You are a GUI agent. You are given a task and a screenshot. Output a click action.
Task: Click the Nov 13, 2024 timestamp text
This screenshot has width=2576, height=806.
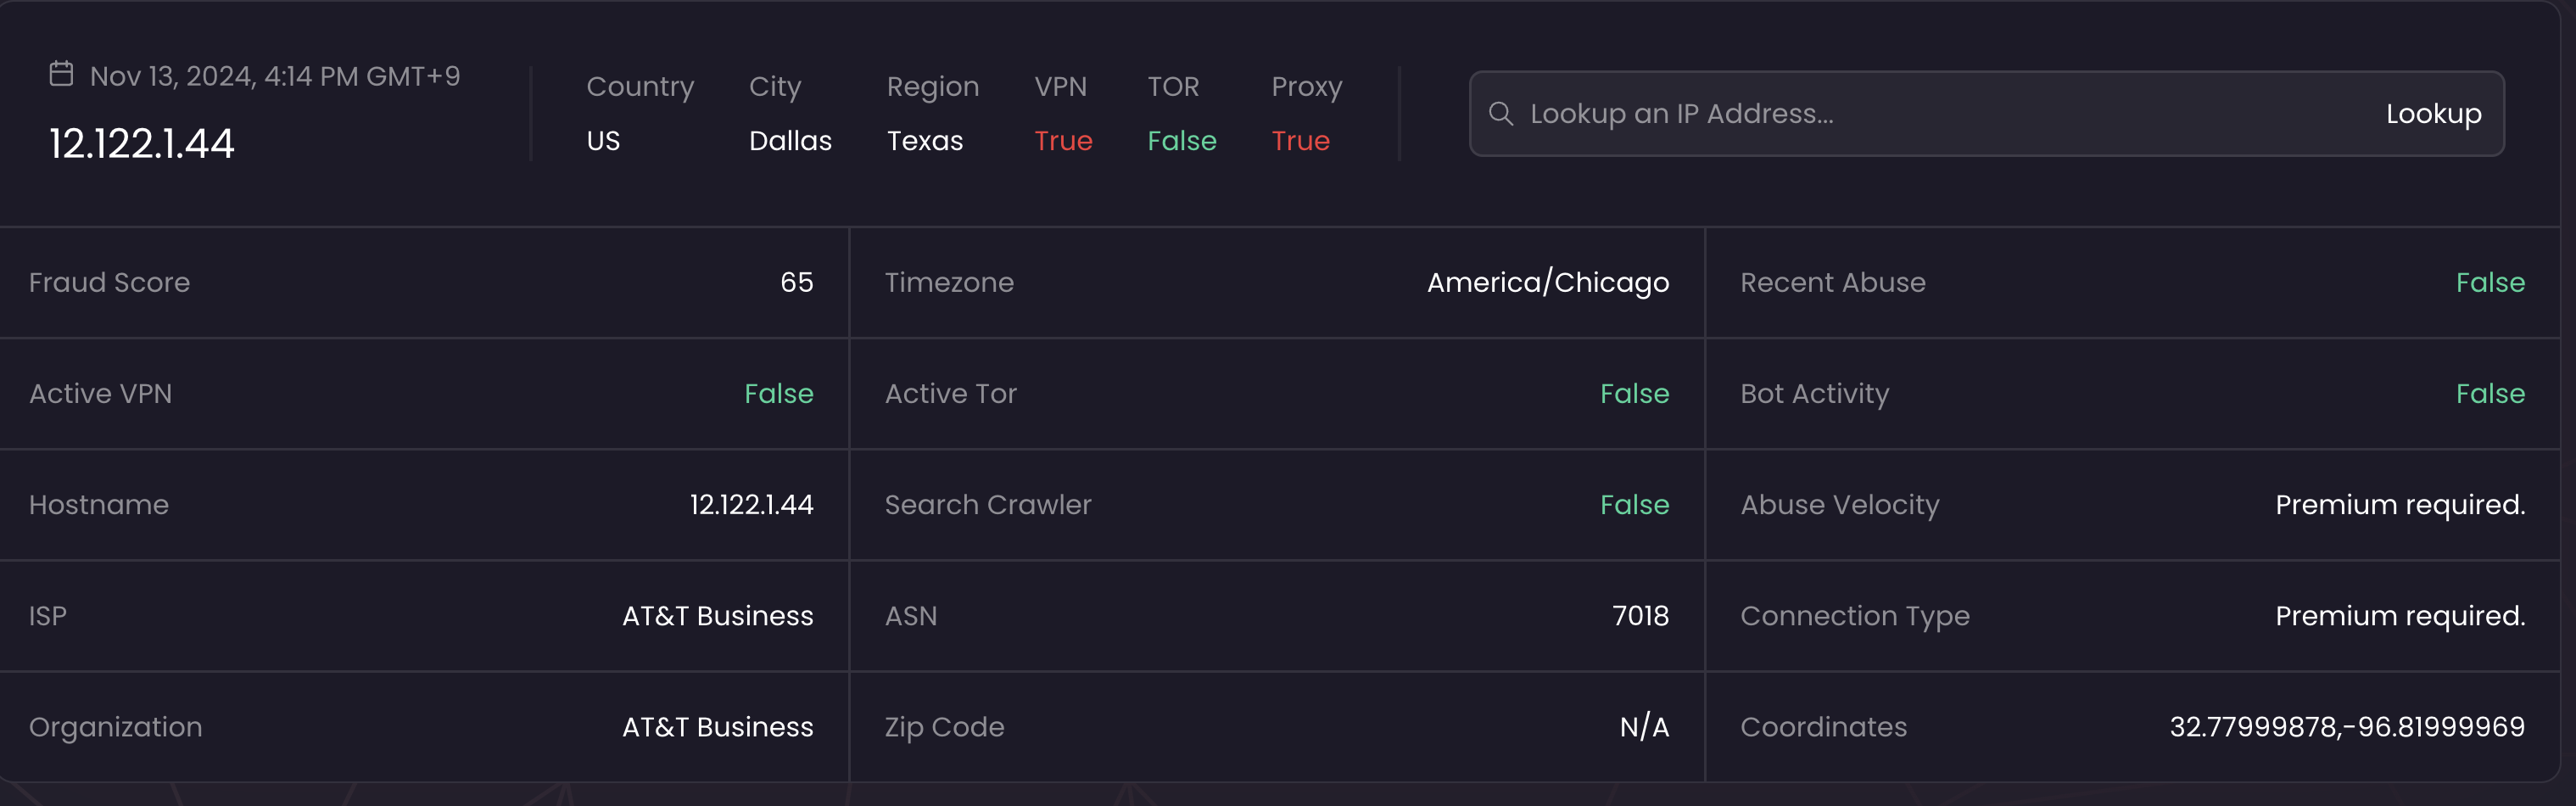tap(275, 77)
